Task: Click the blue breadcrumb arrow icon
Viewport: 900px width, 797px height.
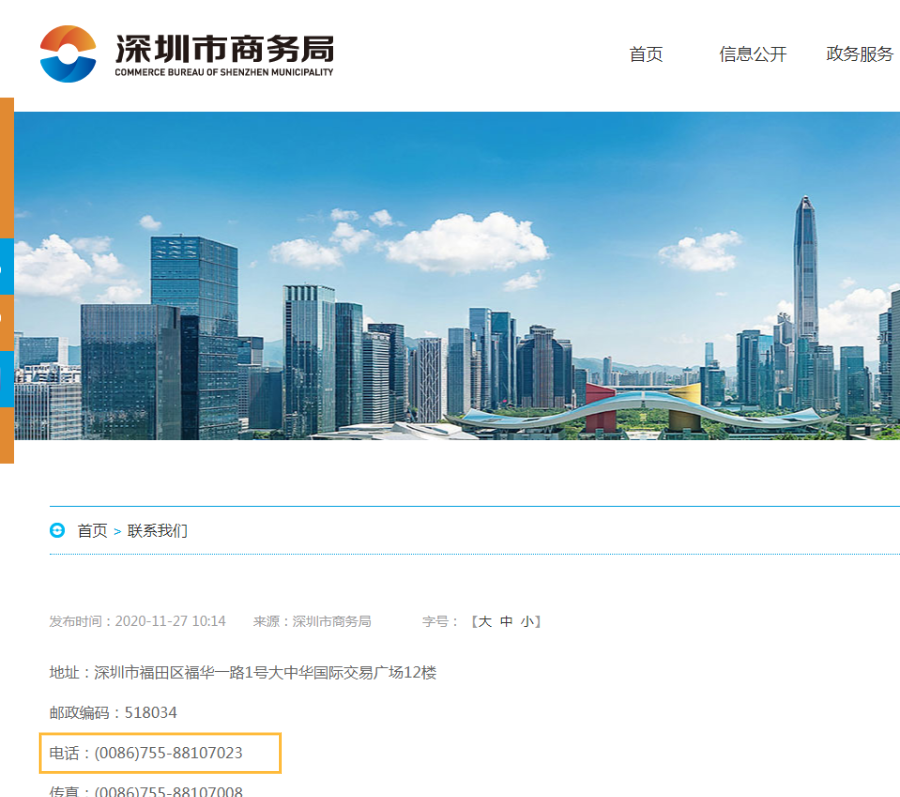Action: tap(55, 531)
